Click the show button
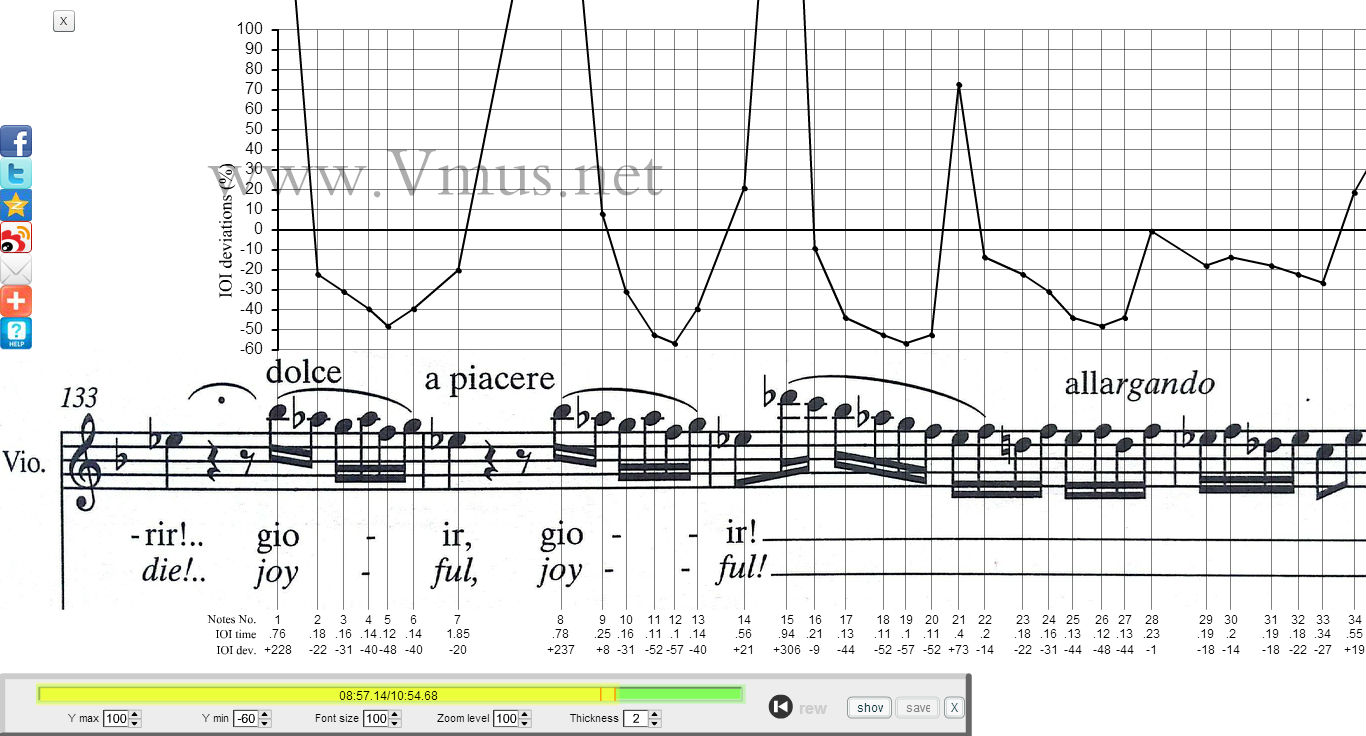This screenshot has height=736, width=1366. pos(870,708)
